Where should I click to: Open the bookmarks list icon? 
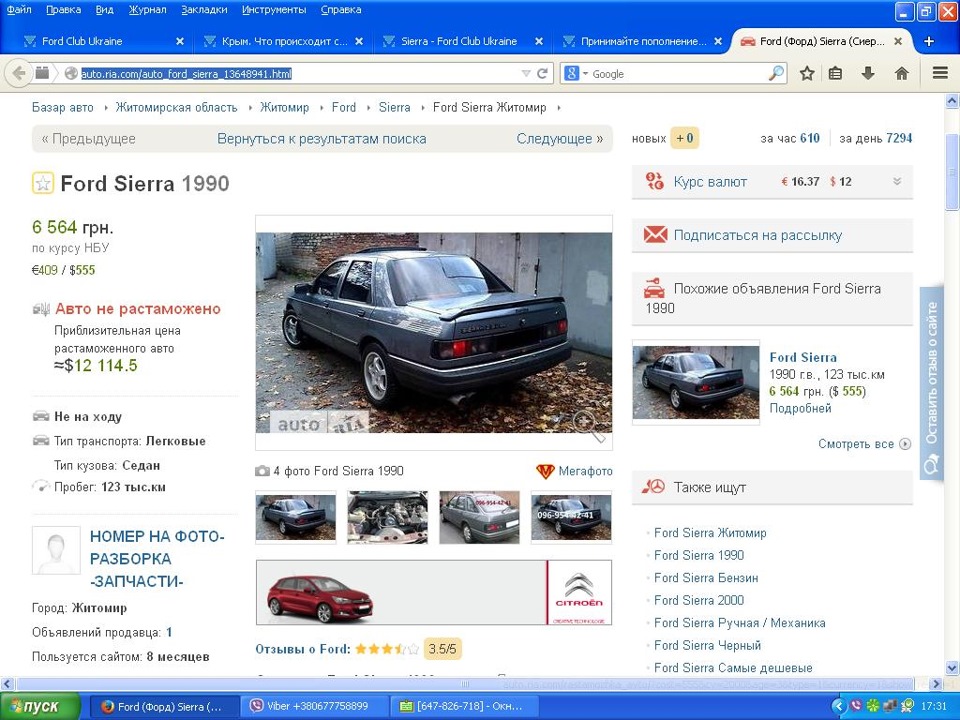[835, 73]
